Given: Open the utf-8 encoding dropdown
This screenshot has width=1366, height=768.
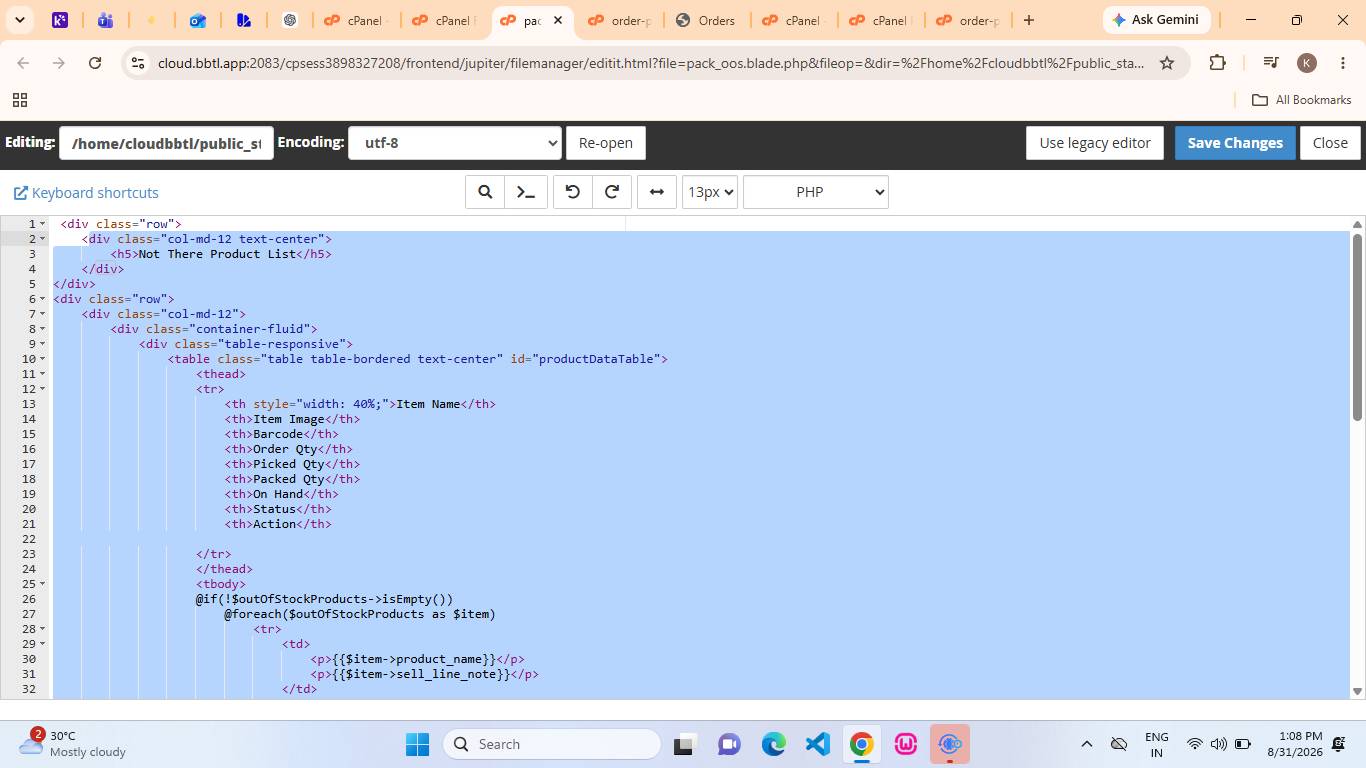Looking at the screenshot, I should tap(454, 143).
